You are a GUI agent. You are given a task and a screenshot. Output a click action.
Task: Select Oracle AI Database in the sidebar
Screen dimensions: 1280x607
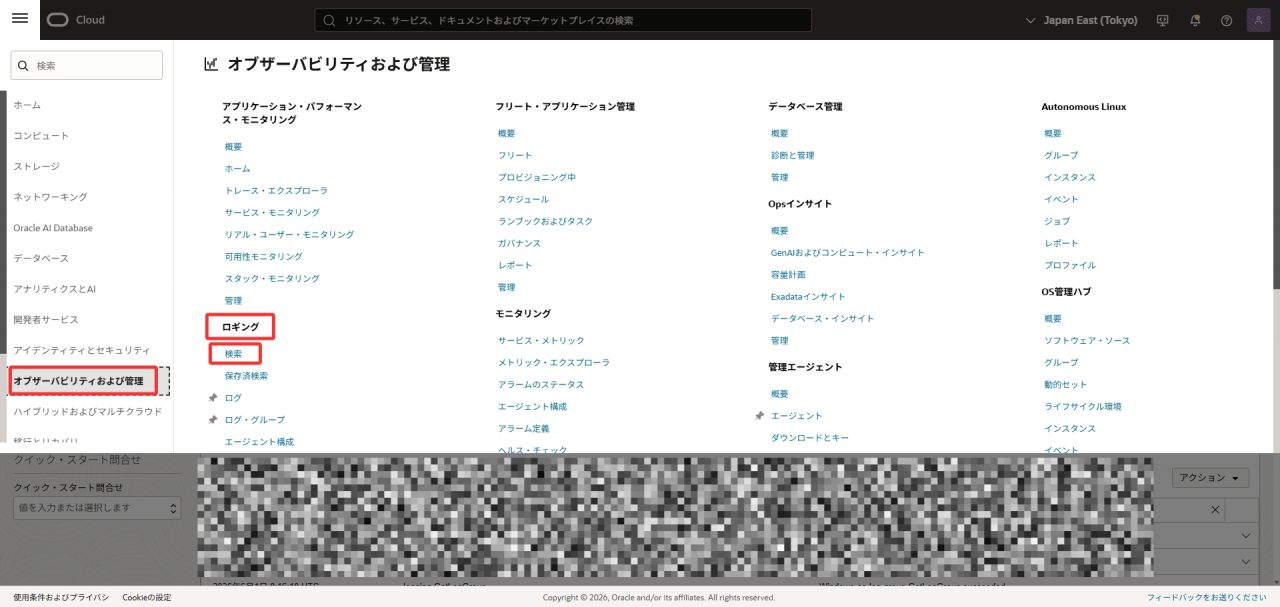(x=53, y=228)
